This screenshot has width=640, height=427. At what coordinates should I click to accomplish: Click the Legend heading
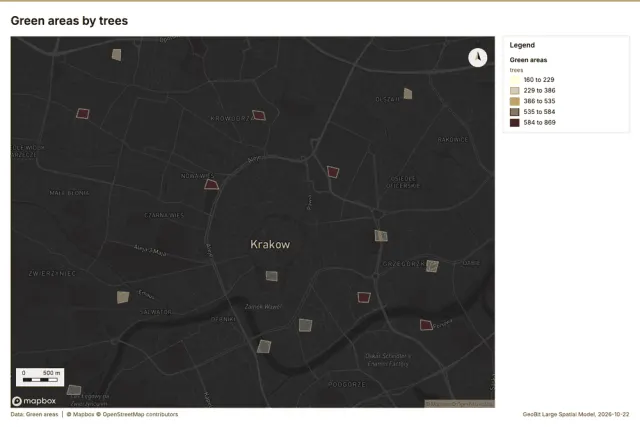[x=522, y=45]
